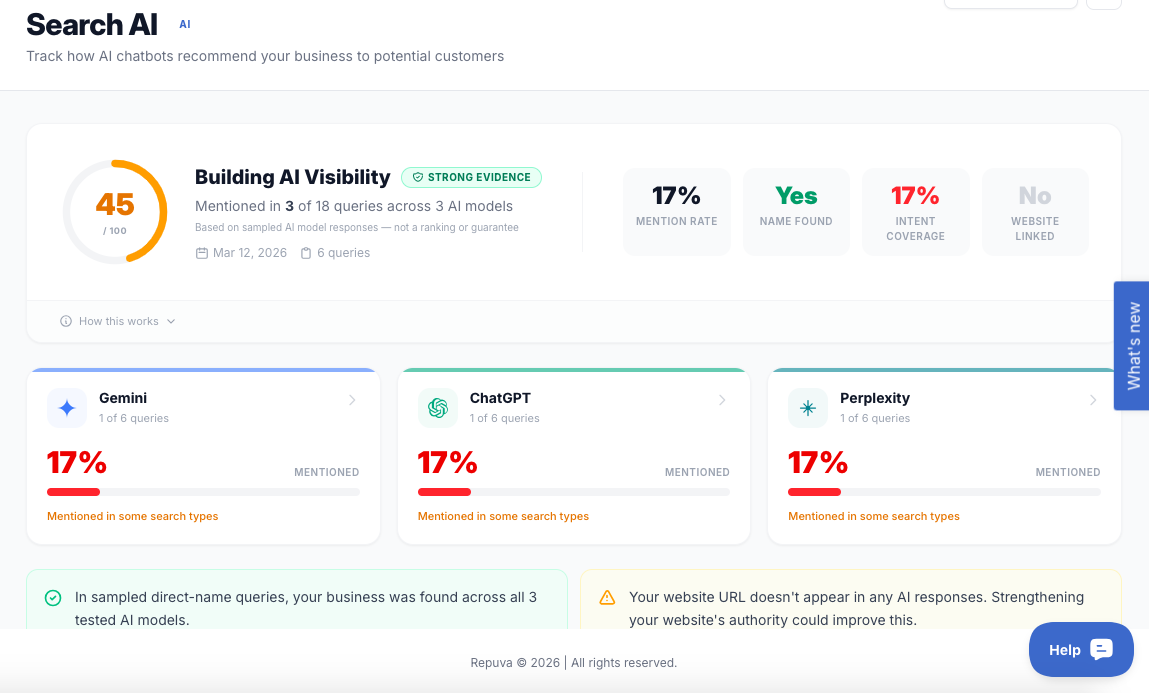The image size is (1149, 693).
Task: Click the ChatGPT logo icon
Action: [x=437, y=408]
